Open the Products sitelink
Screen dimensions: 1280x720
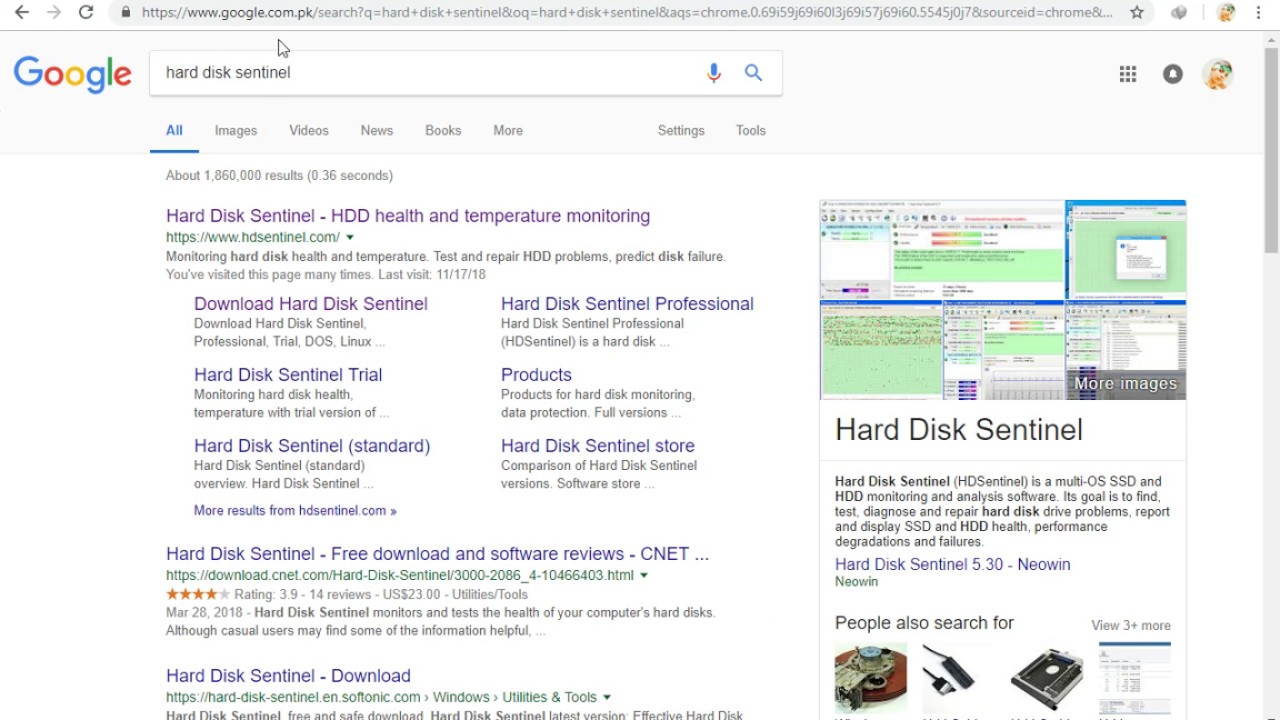click(x=536, y=375)
